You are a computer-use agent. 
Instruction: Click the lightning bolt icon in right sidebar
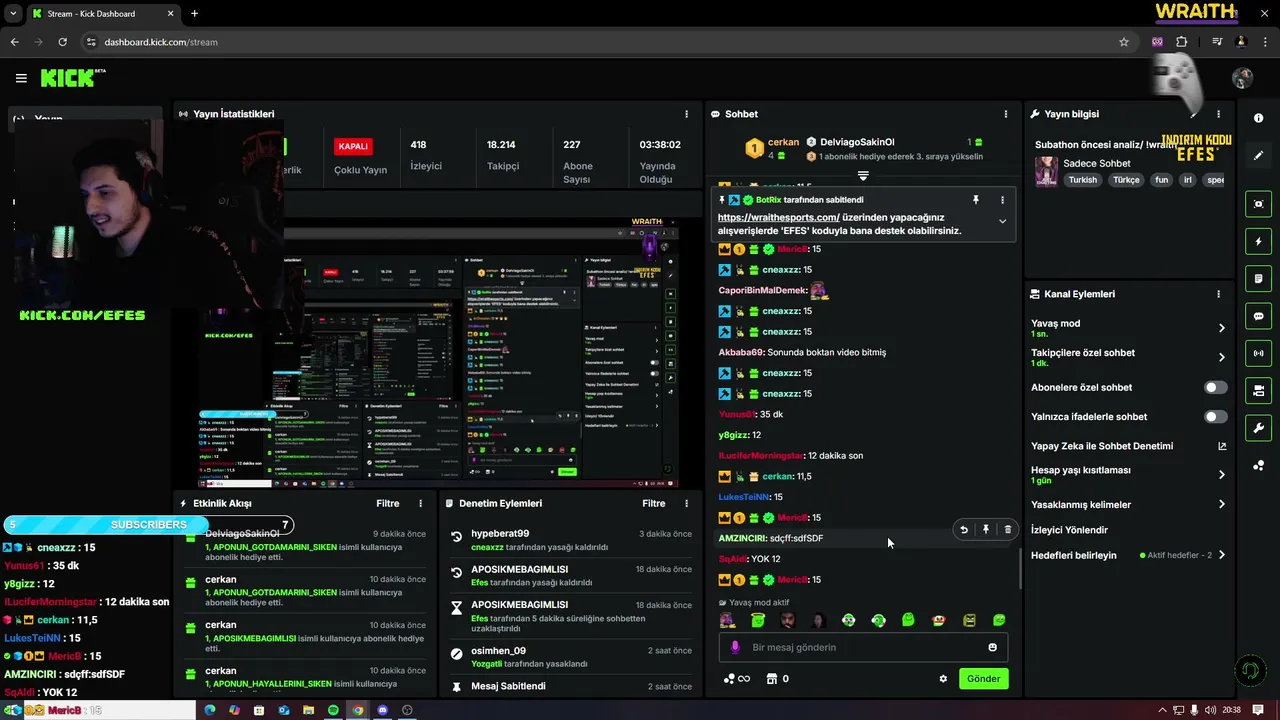click(1258, 241)
